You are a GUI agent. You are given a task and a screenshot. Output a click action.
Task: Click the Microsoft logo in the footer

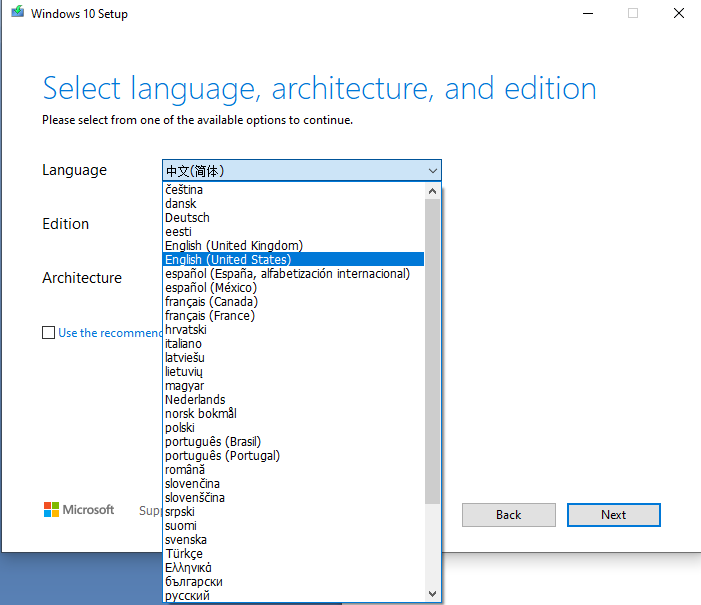tap(79, 509)
